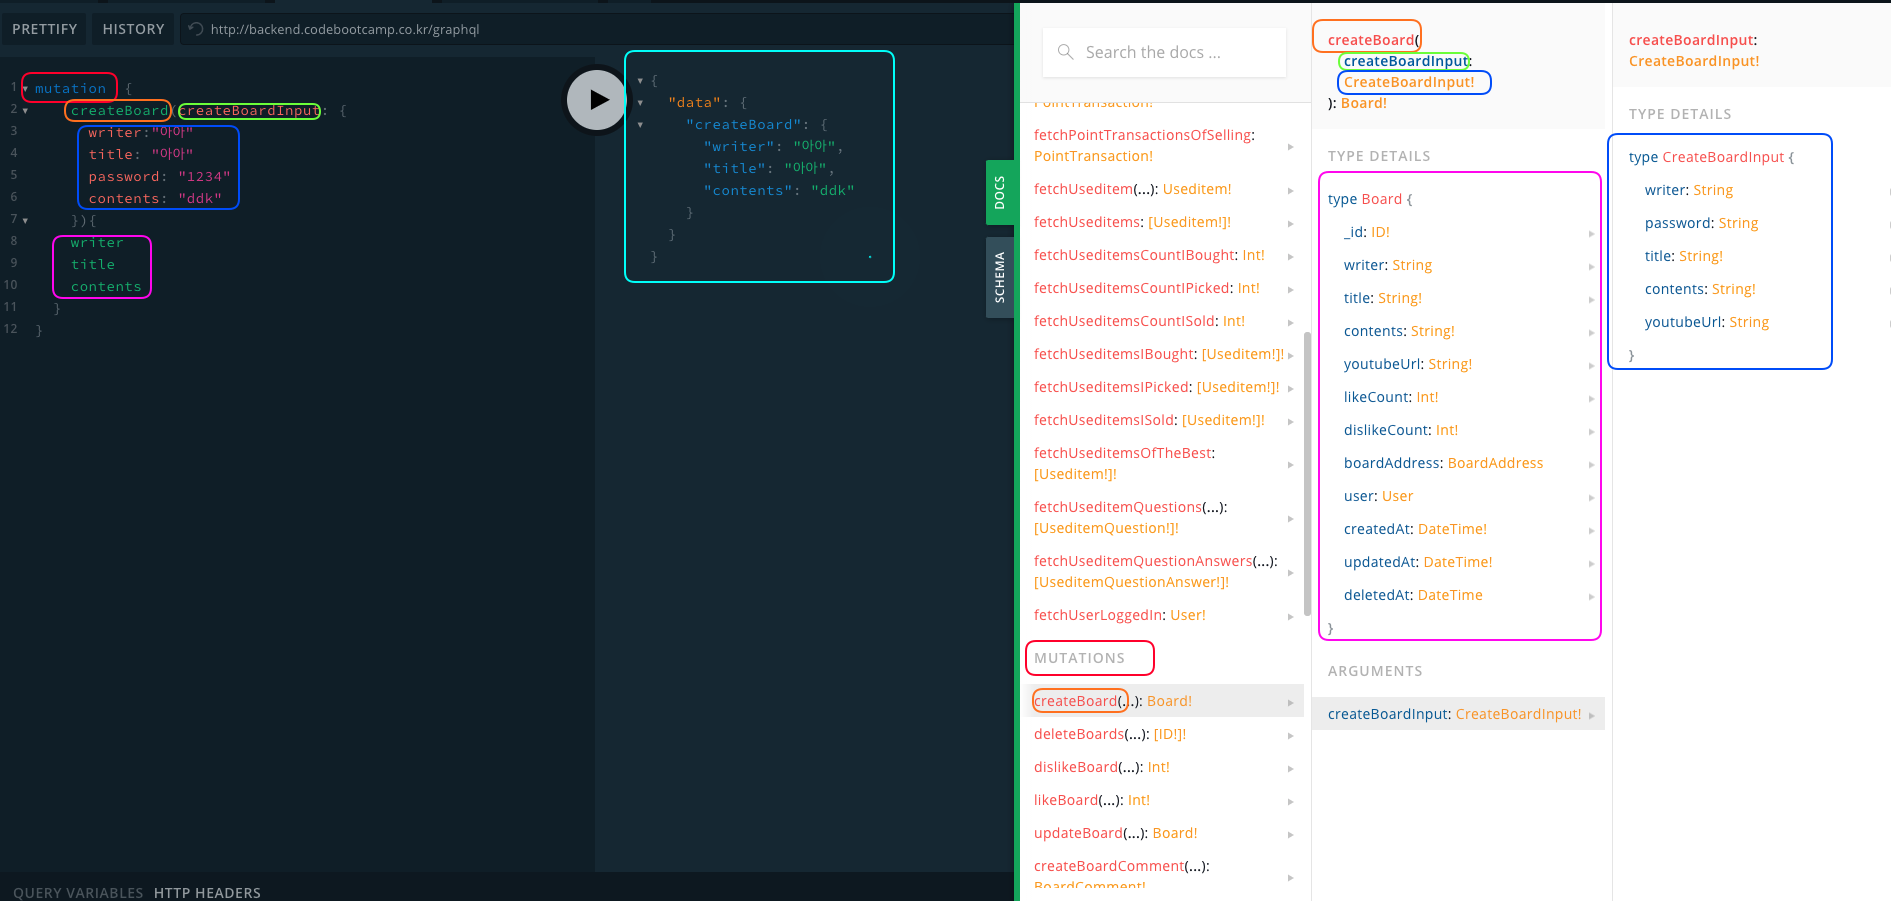Image resolution: width=1891 pixels, height=901 pixels.
Task: Click arrow icon beside createBoard mutation
Action: point(1290,703)
